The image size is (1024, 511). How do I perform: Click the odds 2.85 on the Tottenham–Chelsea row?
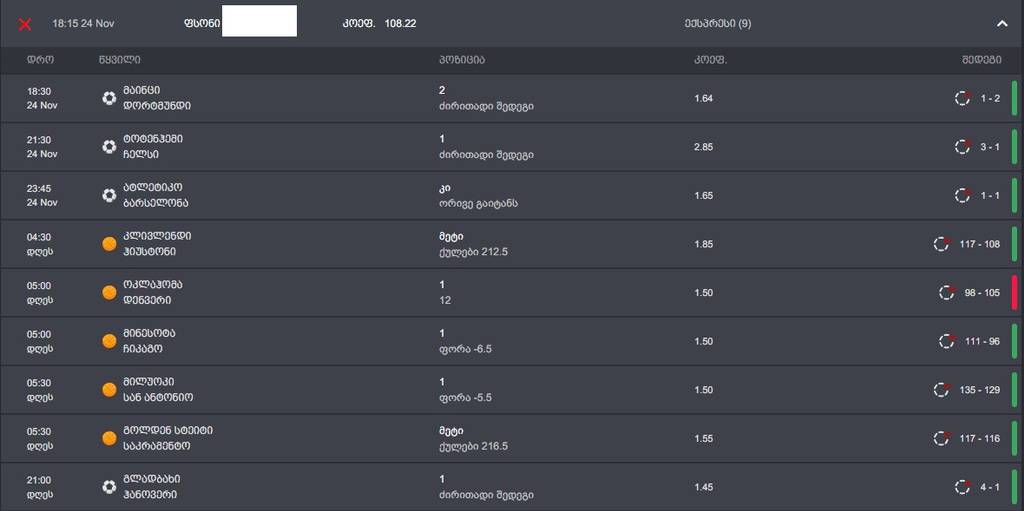[x=703, y=146]
